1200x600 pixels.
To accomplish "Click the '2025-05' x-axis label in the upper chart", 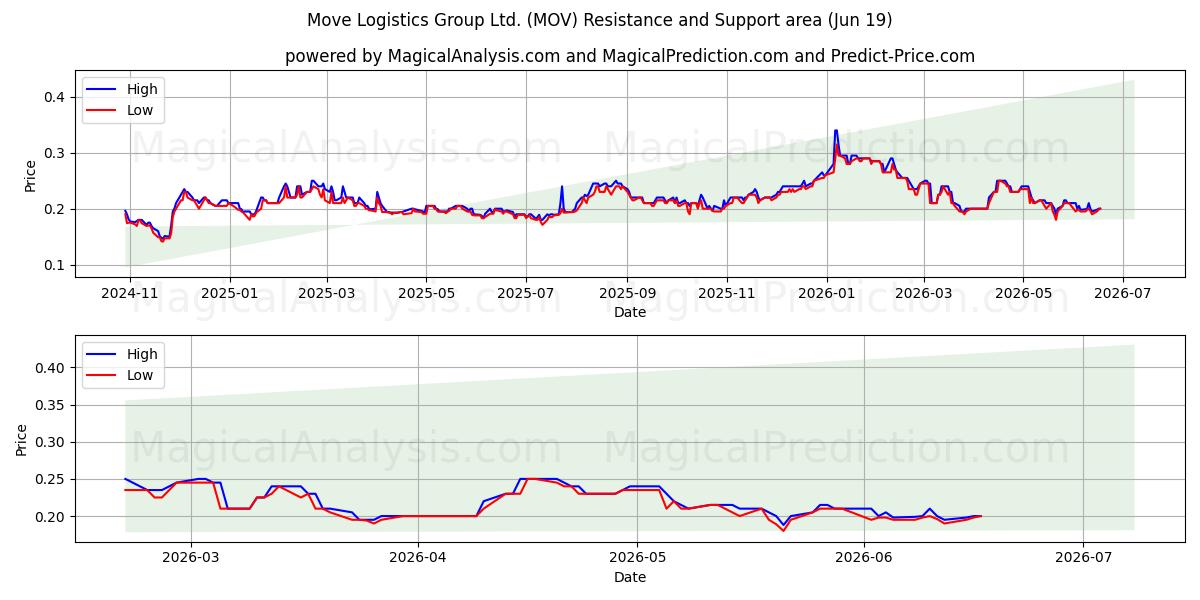I will [x=426, y=295].
